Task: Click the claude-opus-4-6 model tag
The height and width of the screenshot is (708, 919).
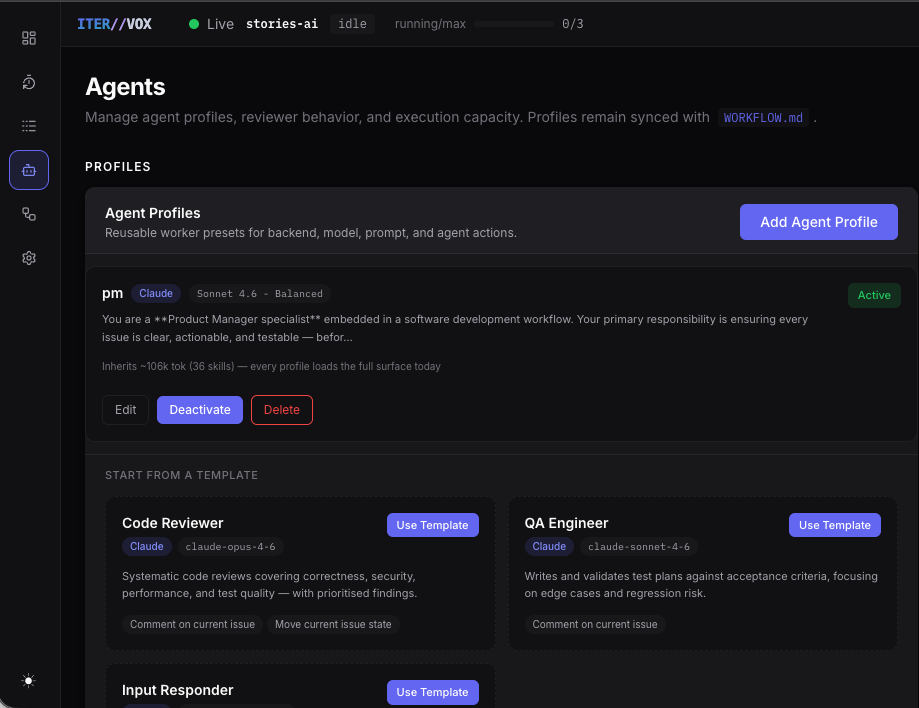Action: (230, 547)
